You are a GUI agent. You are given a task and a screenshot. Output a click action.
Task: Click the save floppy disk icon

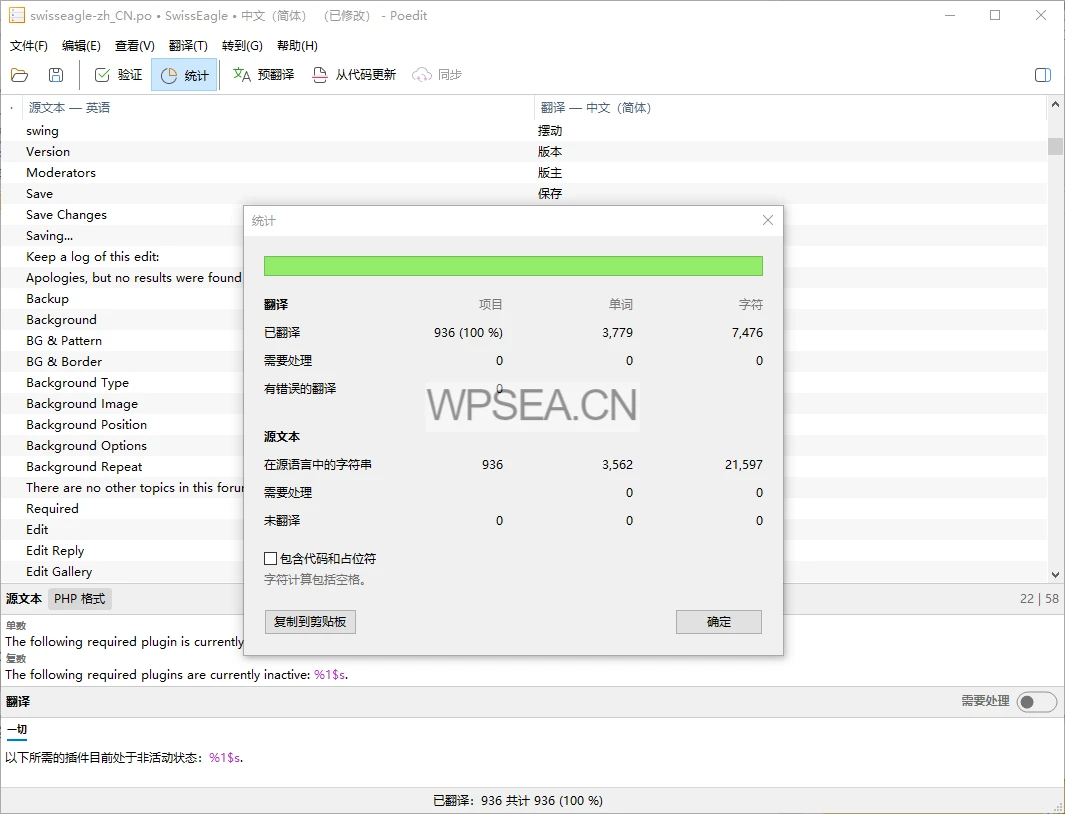(56, 75)
